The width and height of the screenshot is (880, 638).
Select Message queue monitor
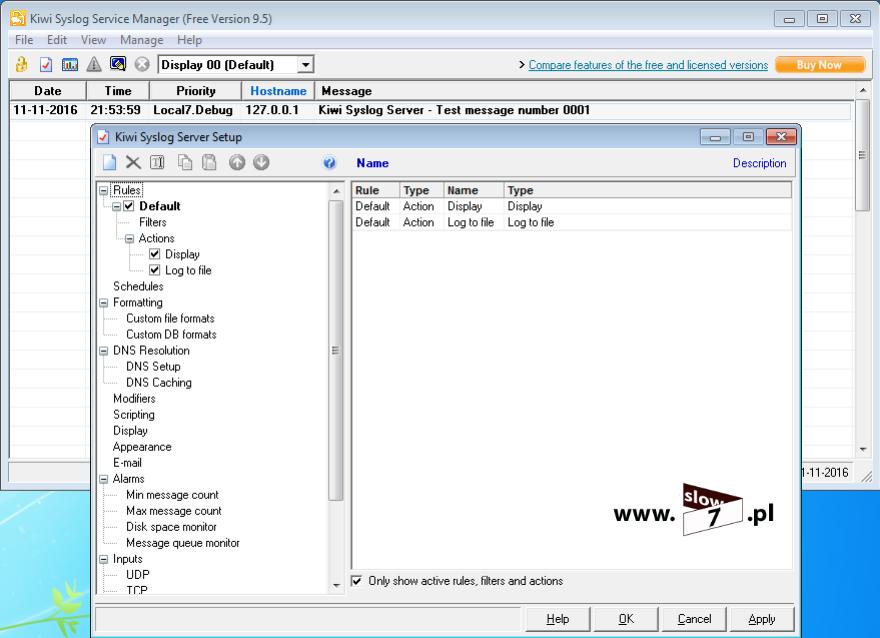pyautogui.click(x=183, y=543)
